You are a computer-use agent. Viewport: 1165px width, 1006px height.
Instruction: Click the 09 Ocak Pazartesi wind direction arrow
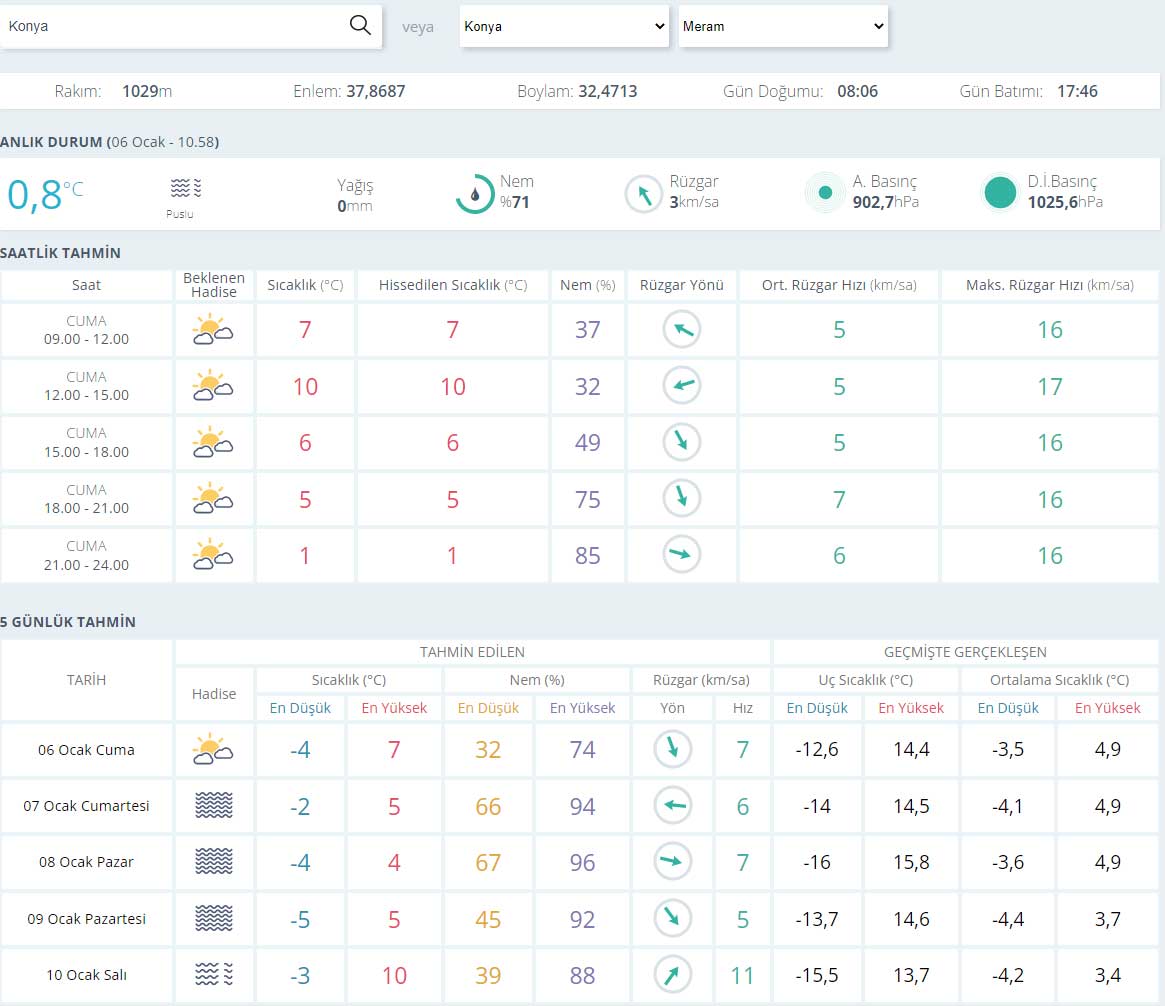pyautogui.click(x=672, y=918)
